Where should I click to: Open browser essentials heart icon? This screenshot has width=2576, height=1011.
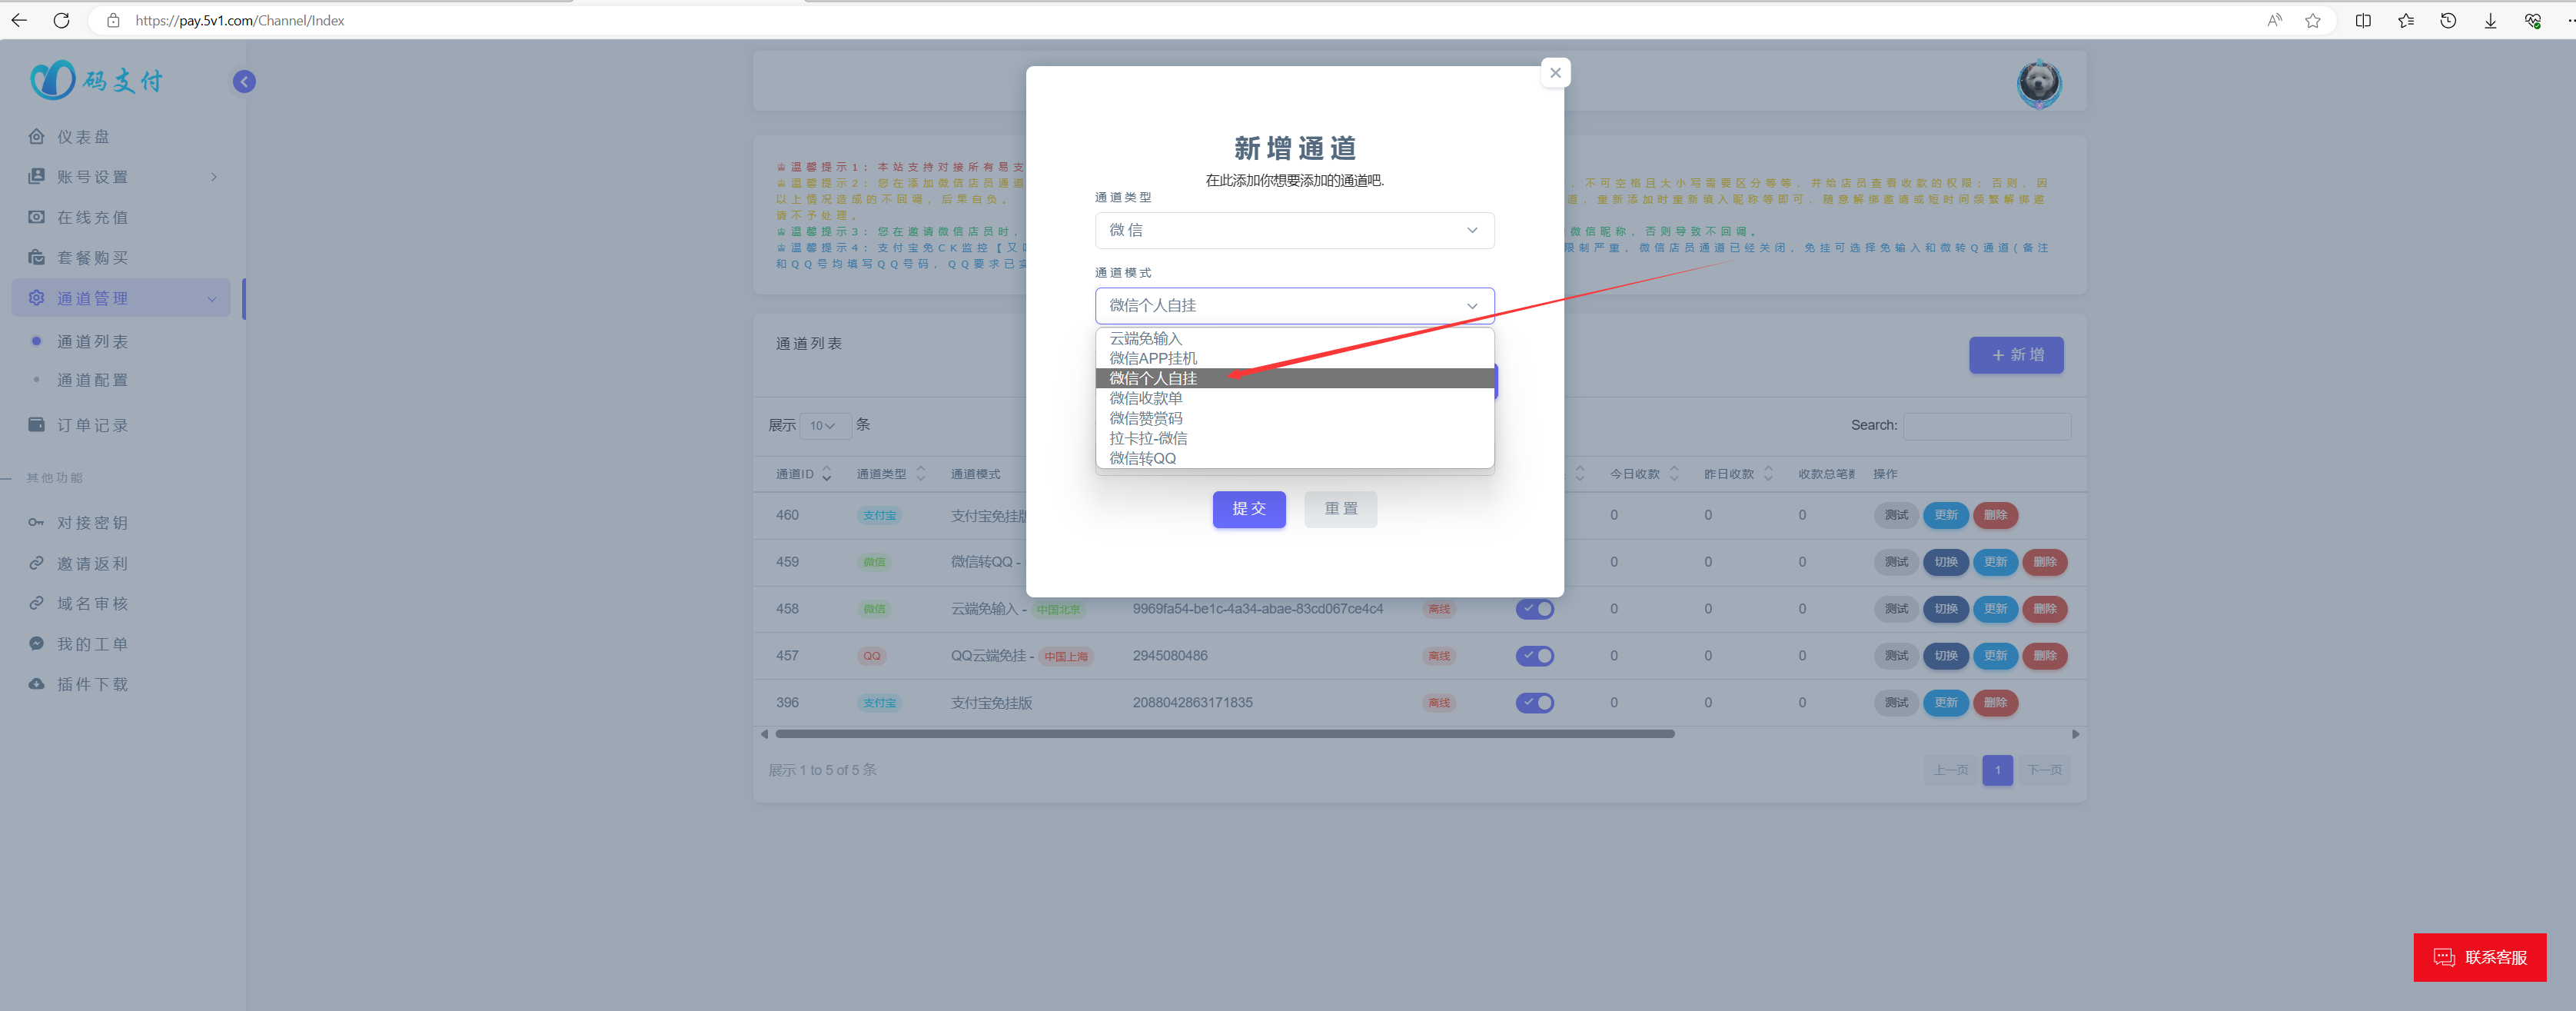[2533, 20]
